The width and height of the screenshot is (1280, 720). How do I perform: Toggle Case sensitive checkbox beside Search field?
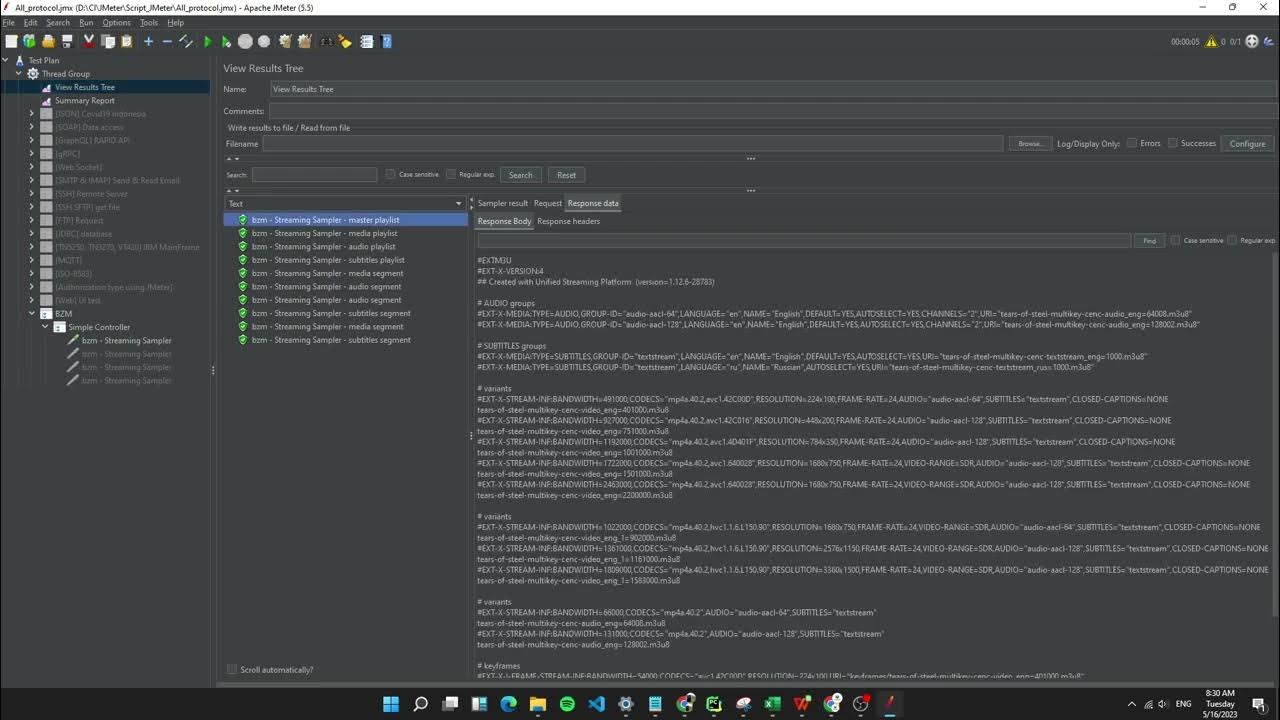pos(391,174)
